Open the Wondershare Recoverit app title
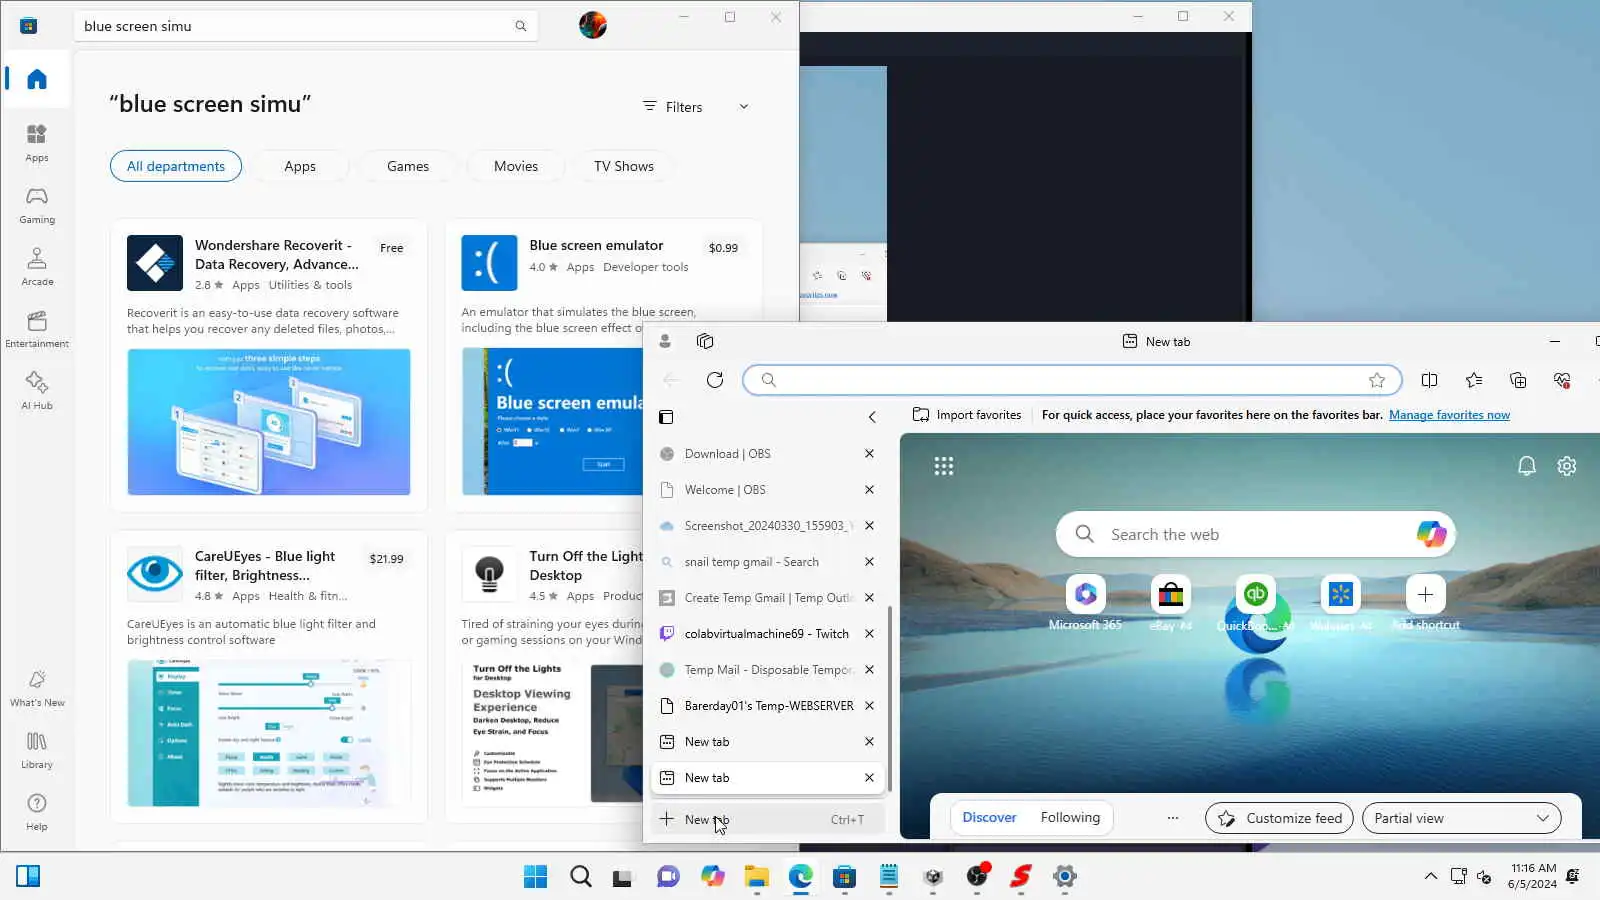Image resolution: width=1600 pixels, height=900 pixels. (277, 255)
